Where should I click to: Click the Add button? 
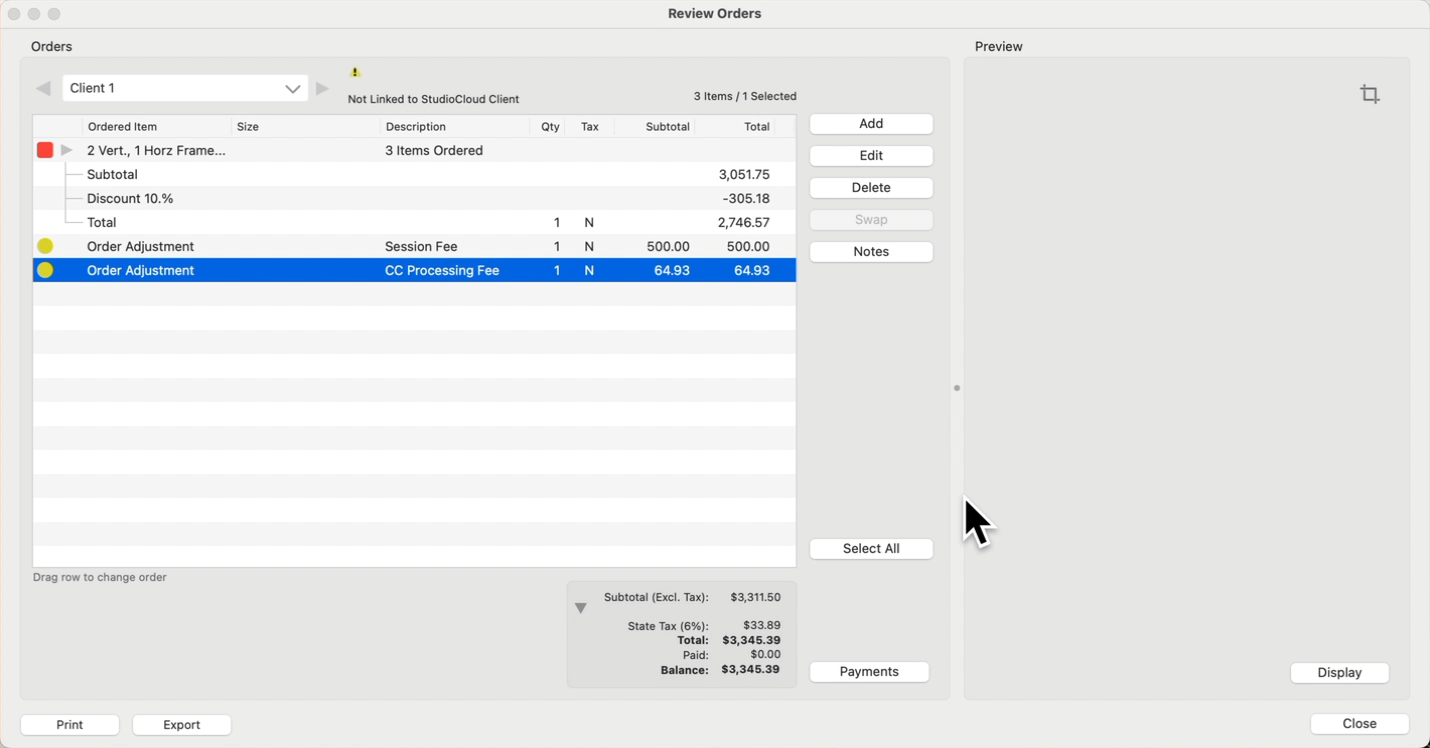pos(871,124)
